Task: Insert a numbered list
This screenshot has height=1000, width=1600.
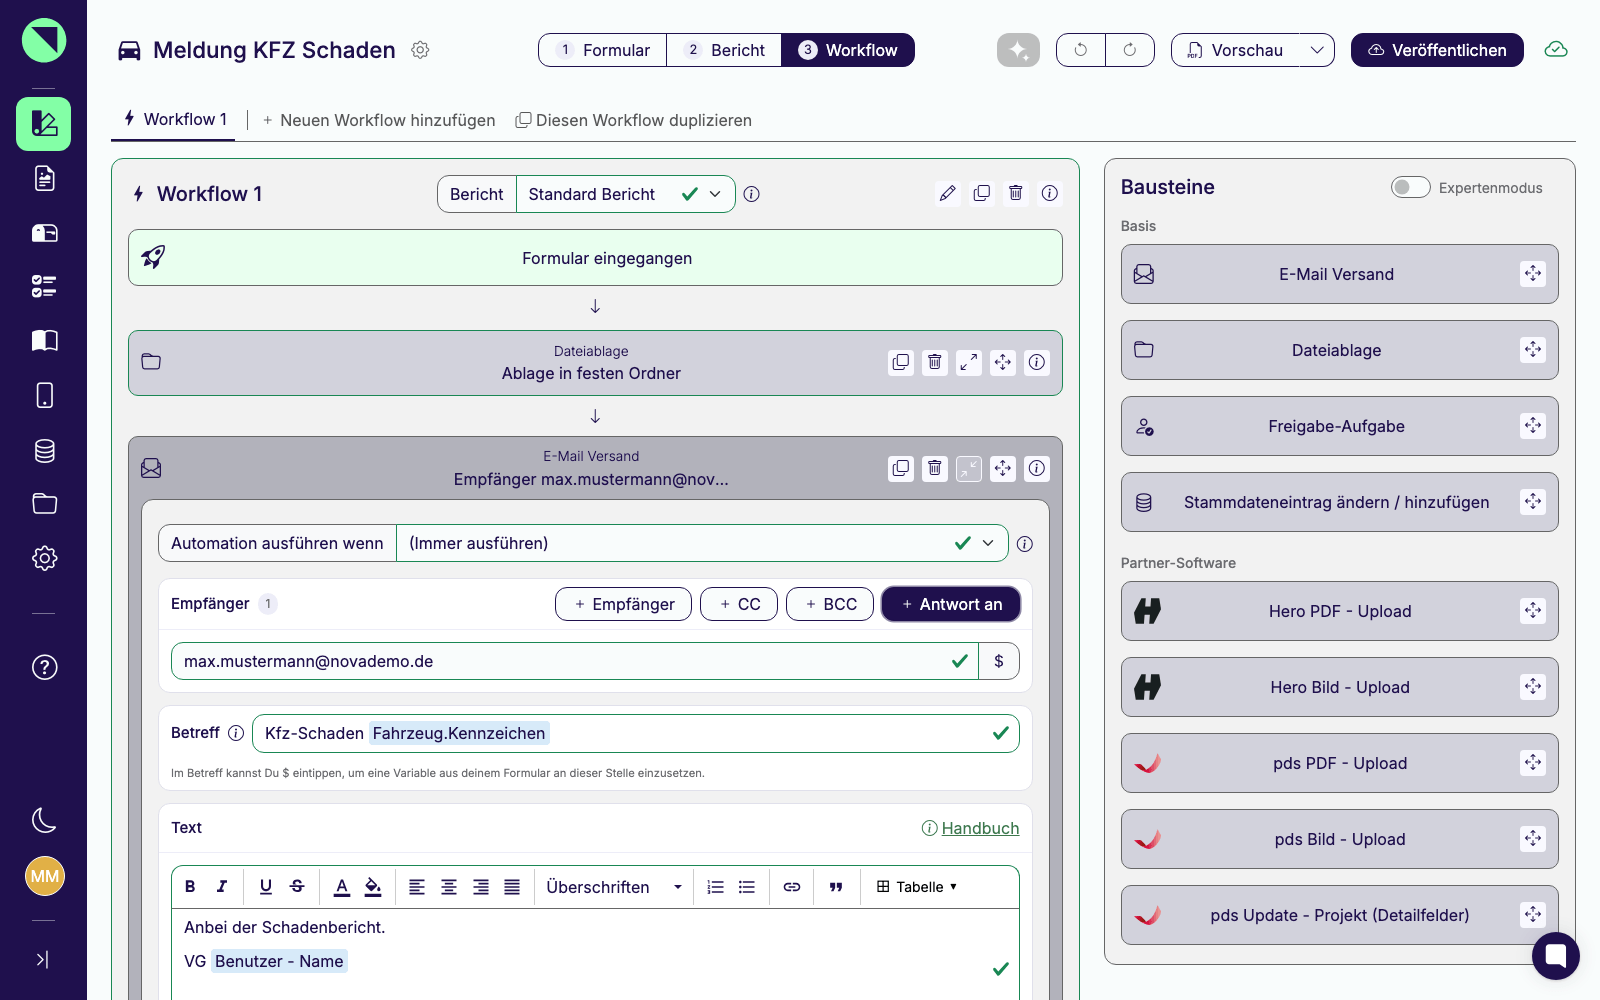Action: pos(715,887)
